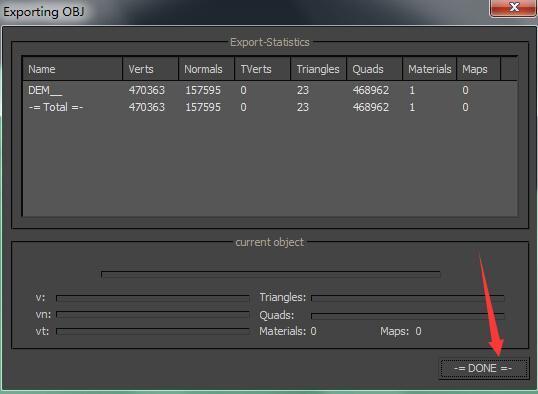The image size is (538, 394).
Task: Click the Normals column header
Action: coord(206,69)
